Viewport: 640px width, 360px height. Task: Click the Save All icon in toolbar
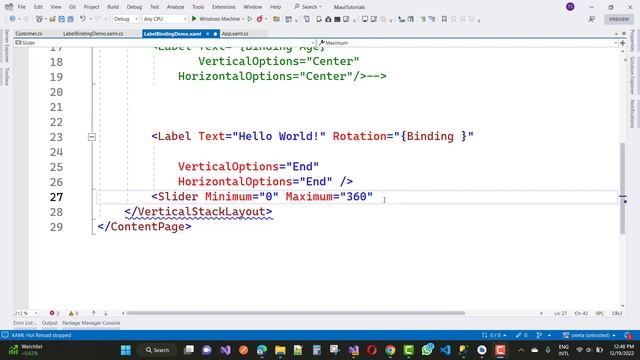click(x=71, y=19)
